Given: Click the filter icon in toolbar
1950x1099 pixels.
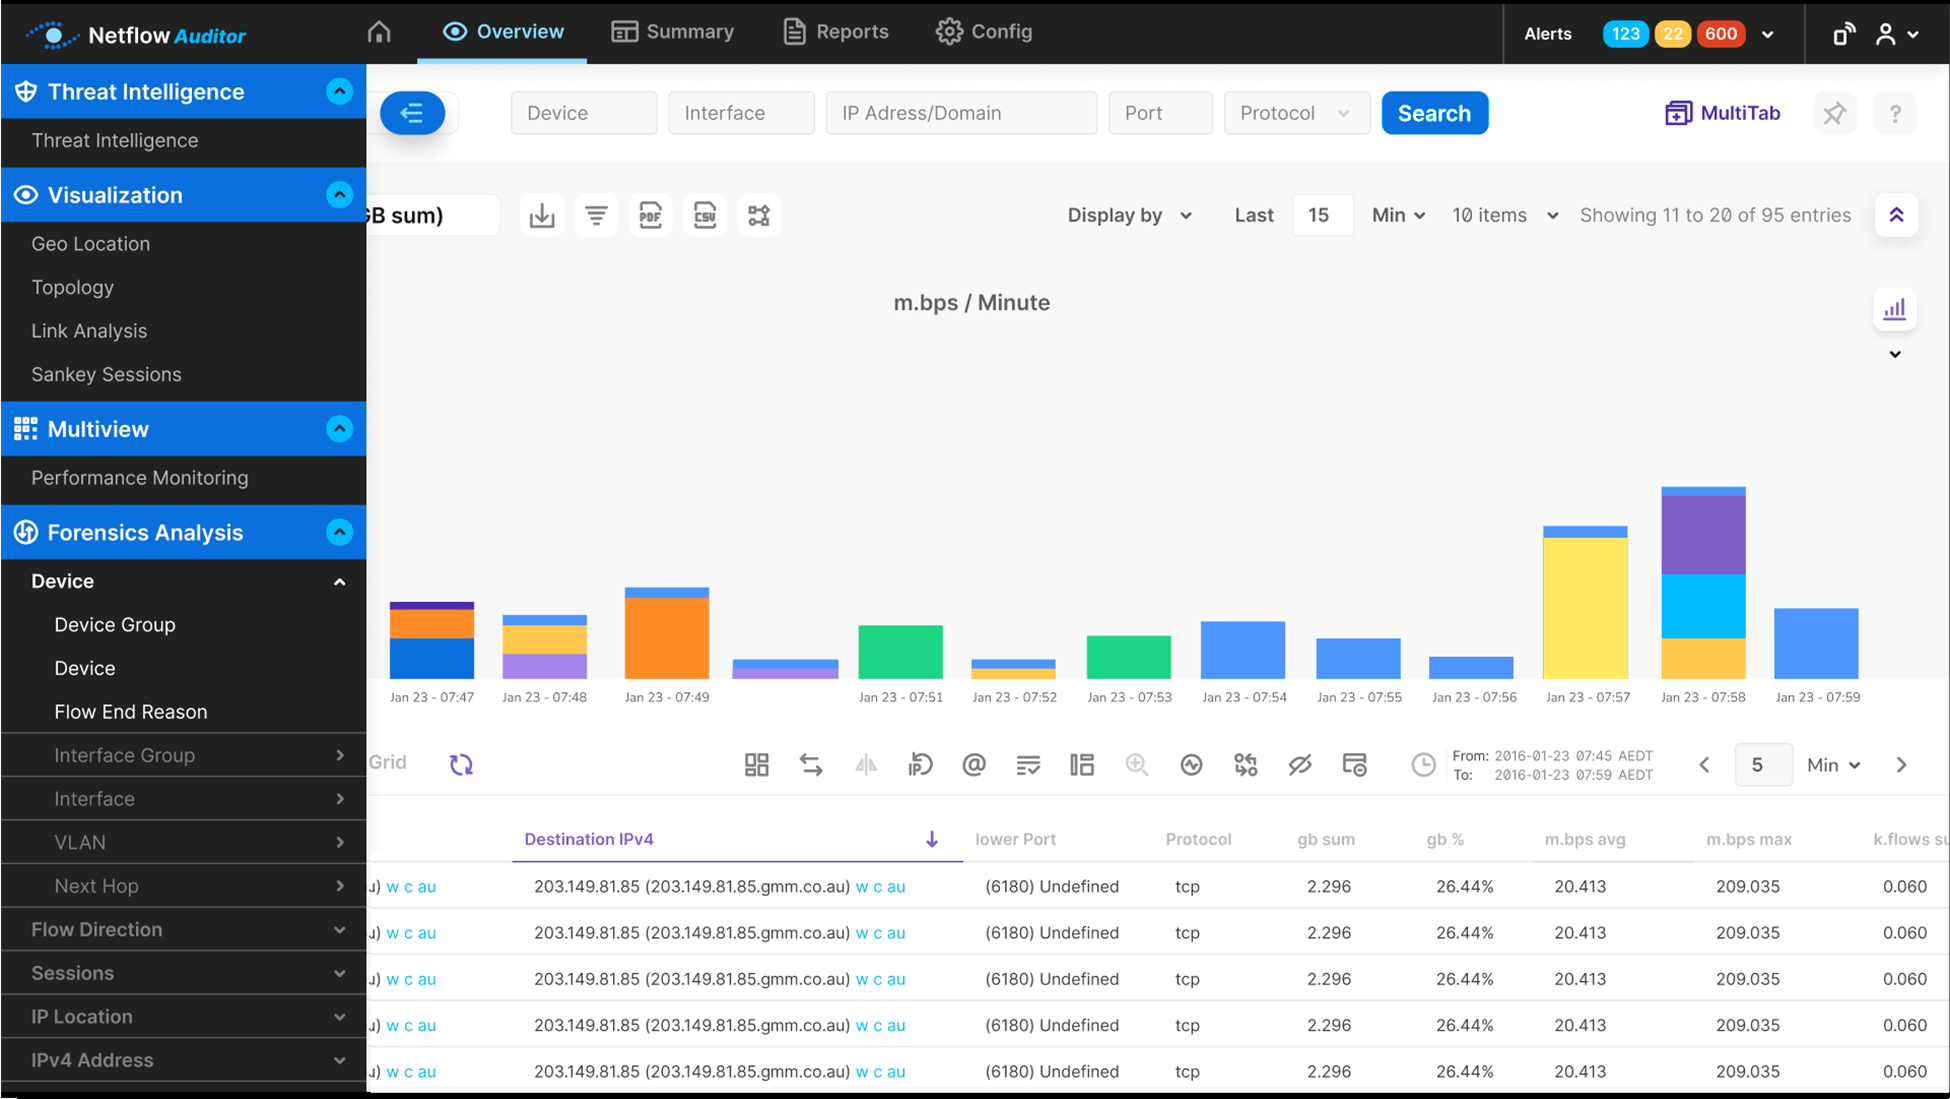Looking at the screenshot, I should 595,214.
